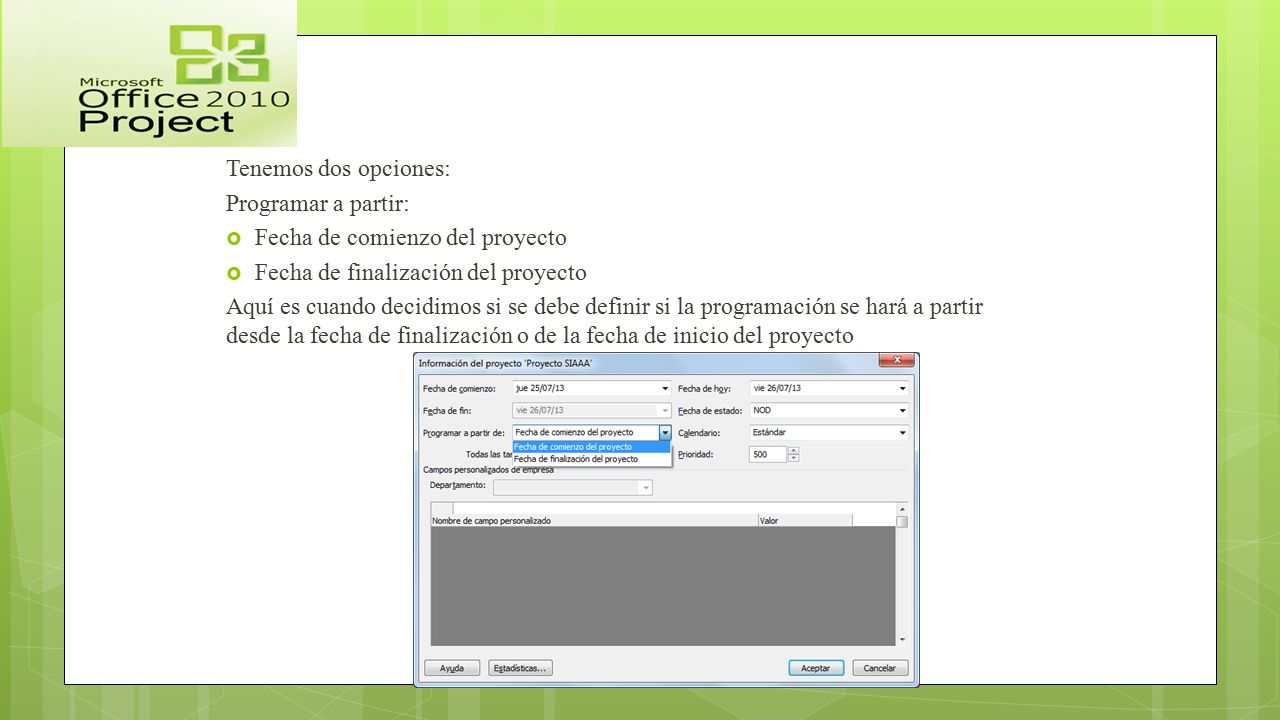Open the Fecha de comienzo date dropdown

(x=665, y=388)
